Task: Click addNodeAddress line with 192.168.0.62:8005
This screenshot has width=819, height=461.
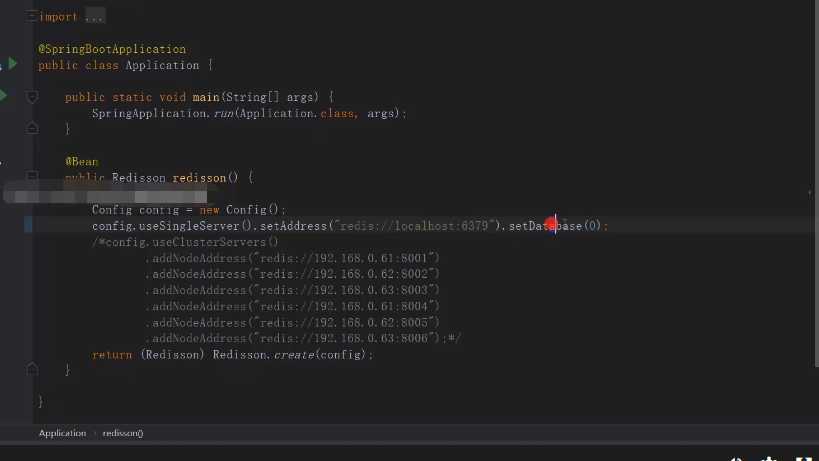Action: pos(292,323)
